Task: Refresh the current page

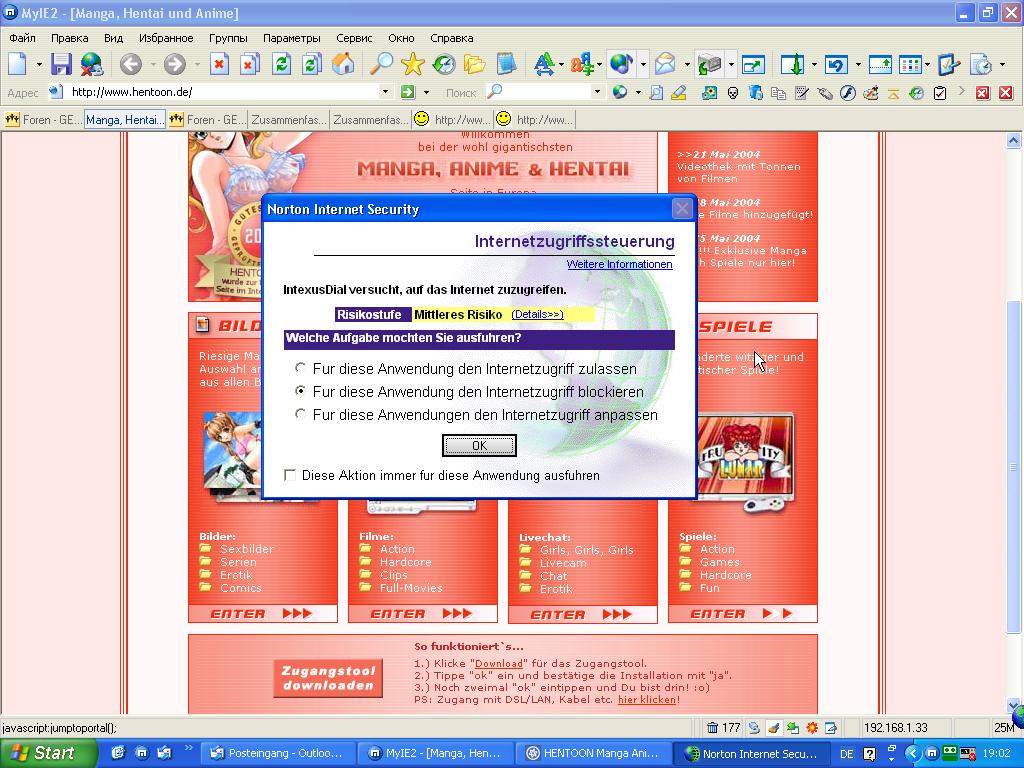Action: 281,64
